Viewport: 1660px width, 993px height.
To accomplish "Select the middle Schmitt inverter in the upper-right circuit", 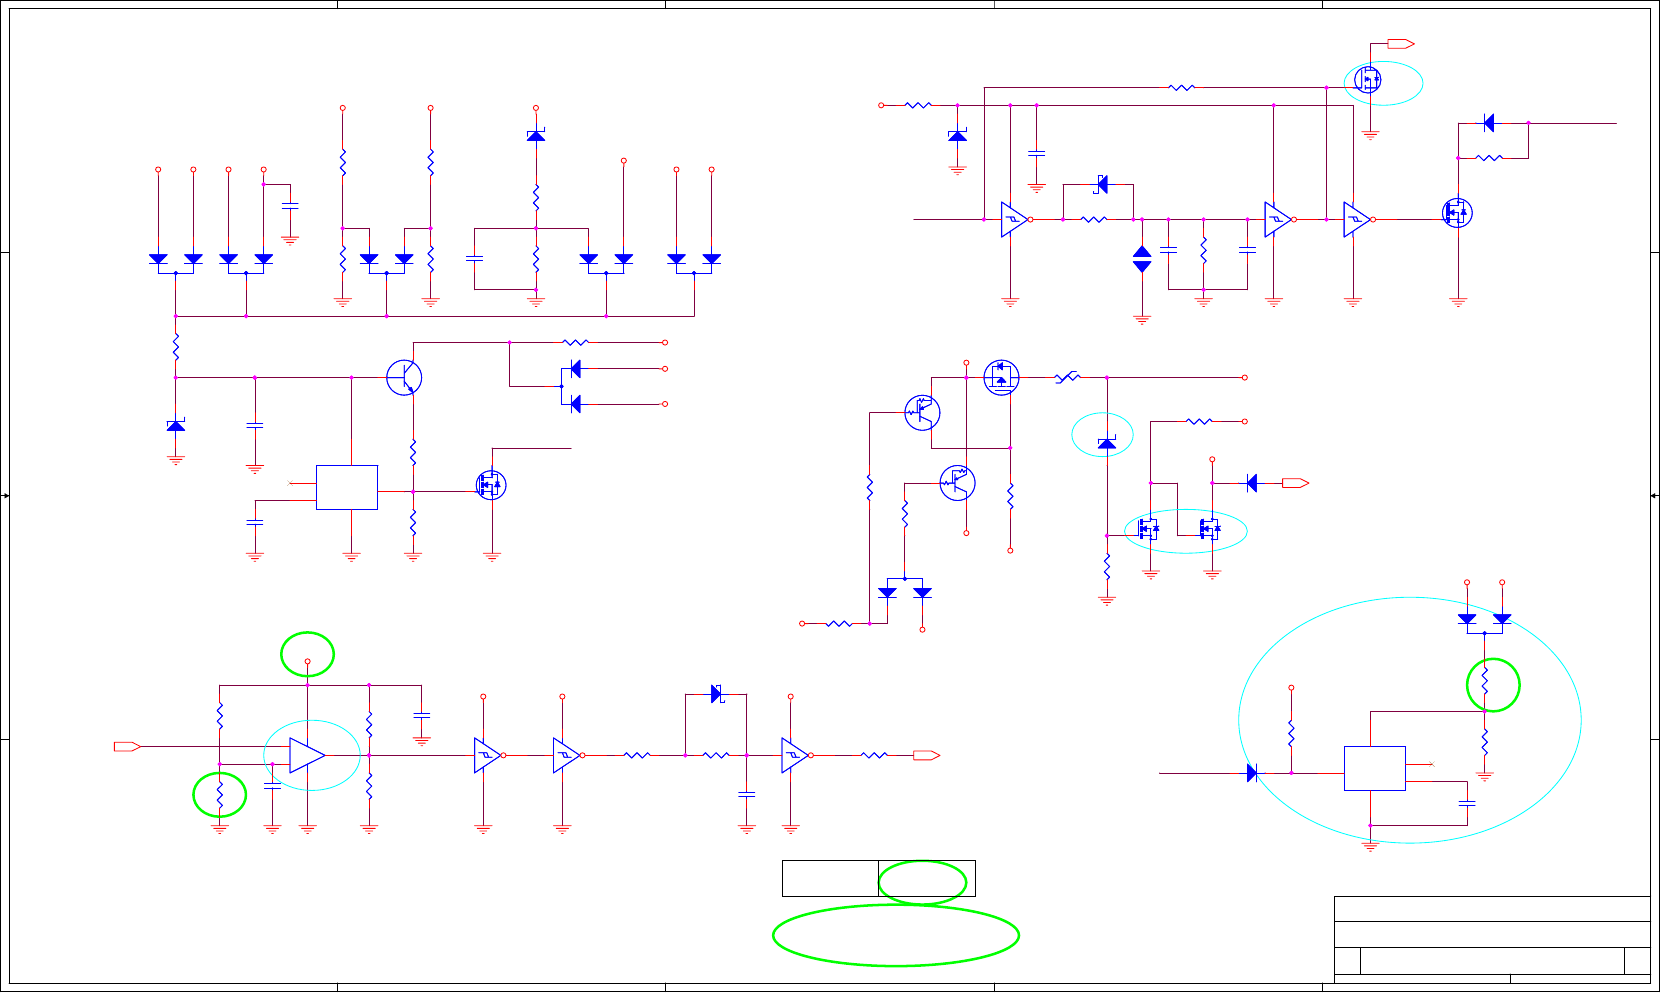I will tap(1280, 219).
